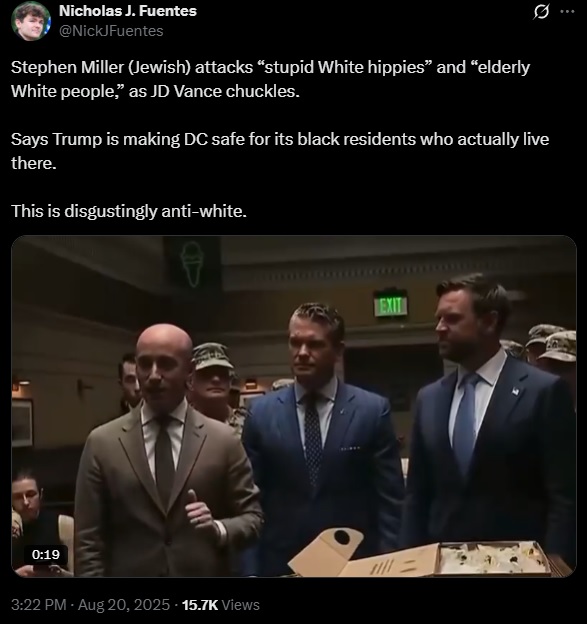Click the neon ice cream cone sign

(193, 264)
